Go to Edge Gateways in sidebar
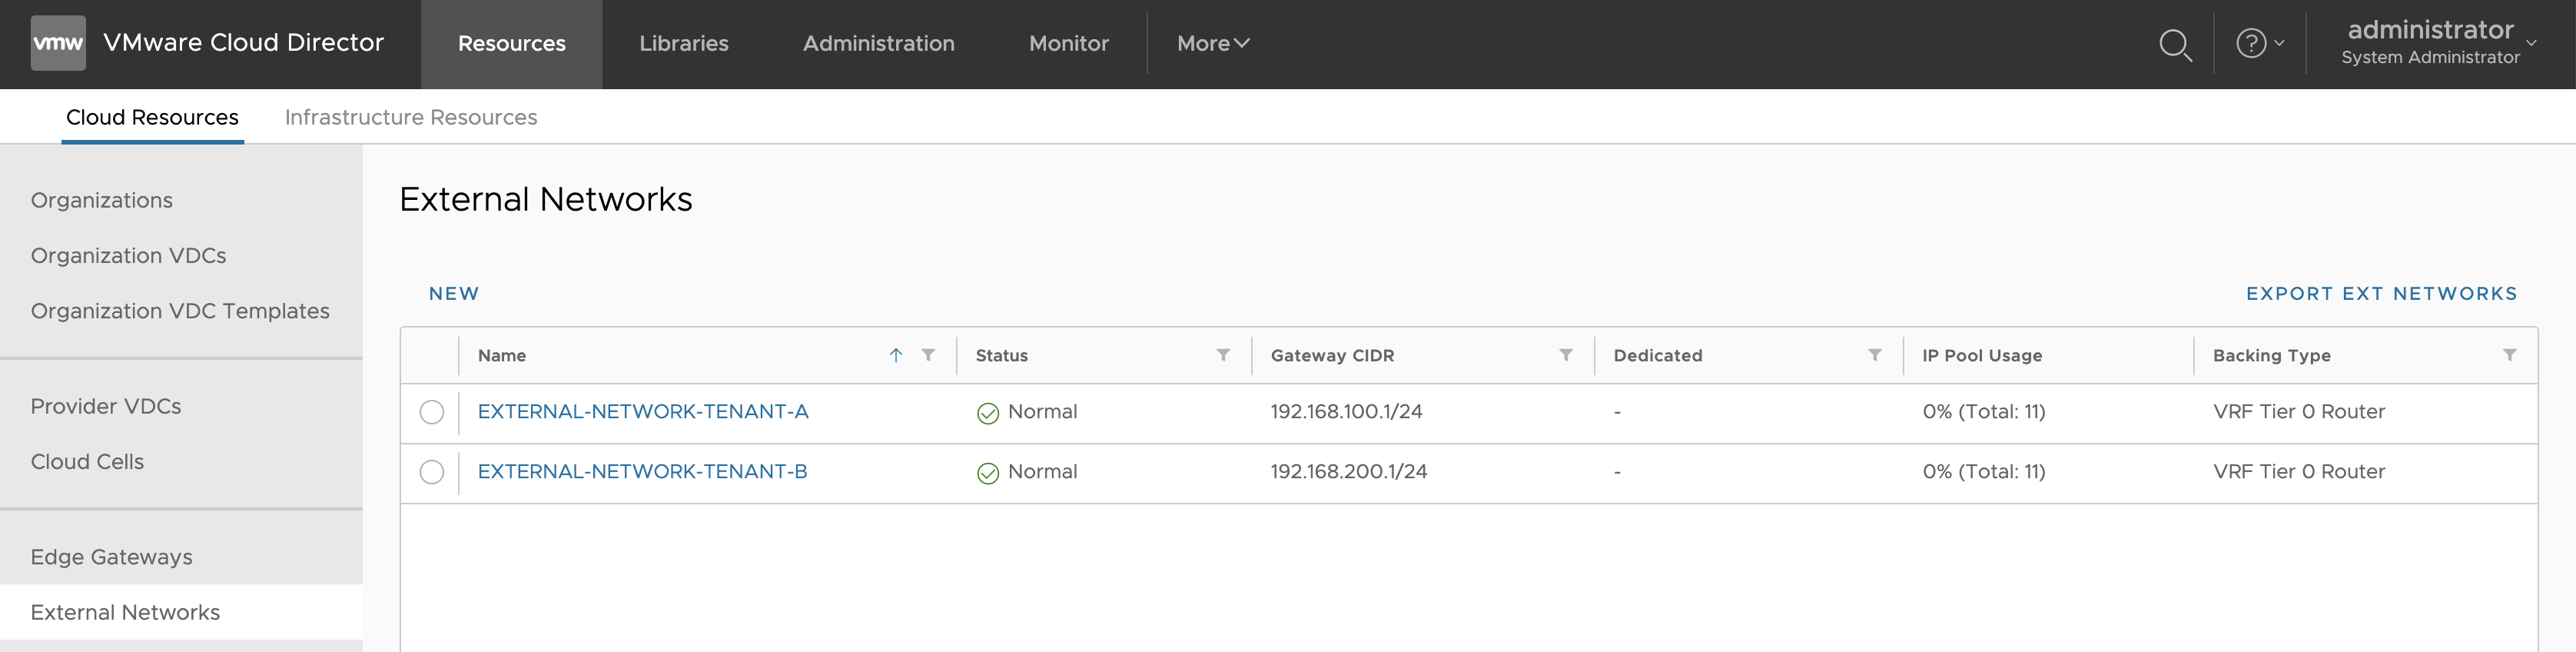Image resolution: width=2576 pixels, height=652 pixels. click(x=111, y=557)
